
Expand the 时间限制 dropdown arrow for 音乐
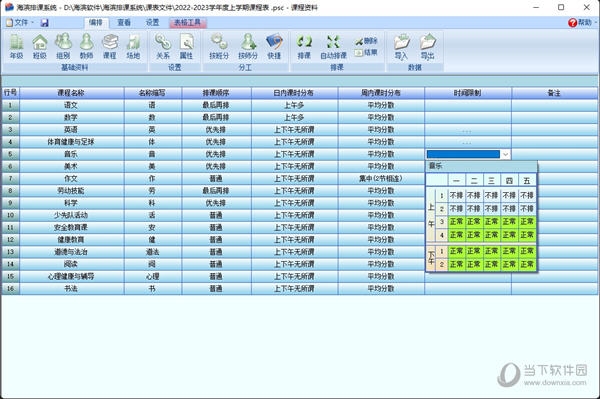[505, 154]
